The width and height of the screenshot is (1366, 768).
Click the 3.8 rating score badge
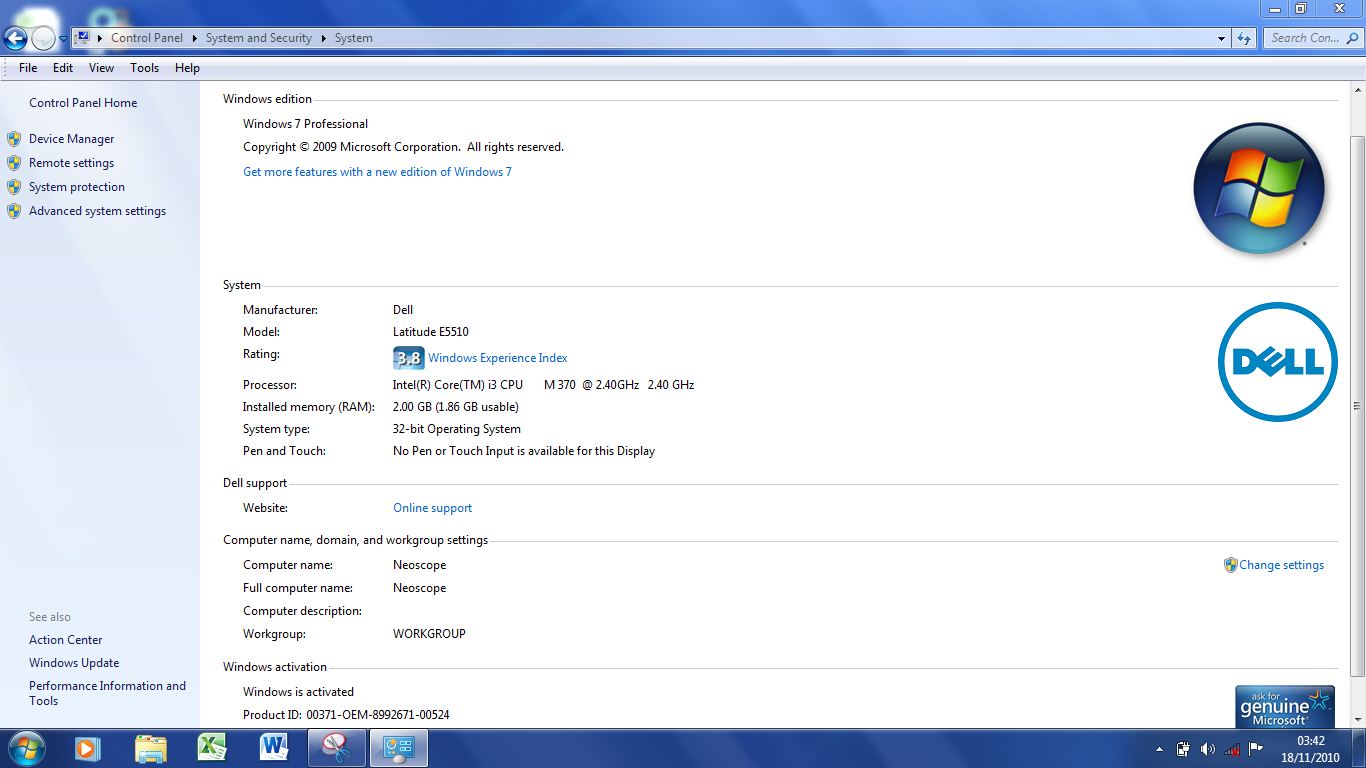coord(408,358)
